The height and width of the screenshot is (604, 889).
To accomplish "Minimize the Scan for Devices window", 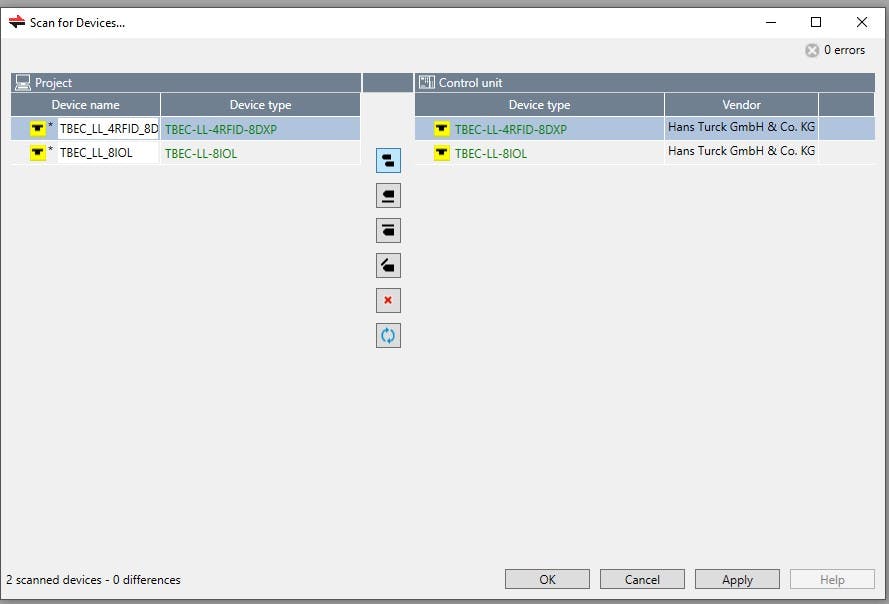I will pos(771,22).
